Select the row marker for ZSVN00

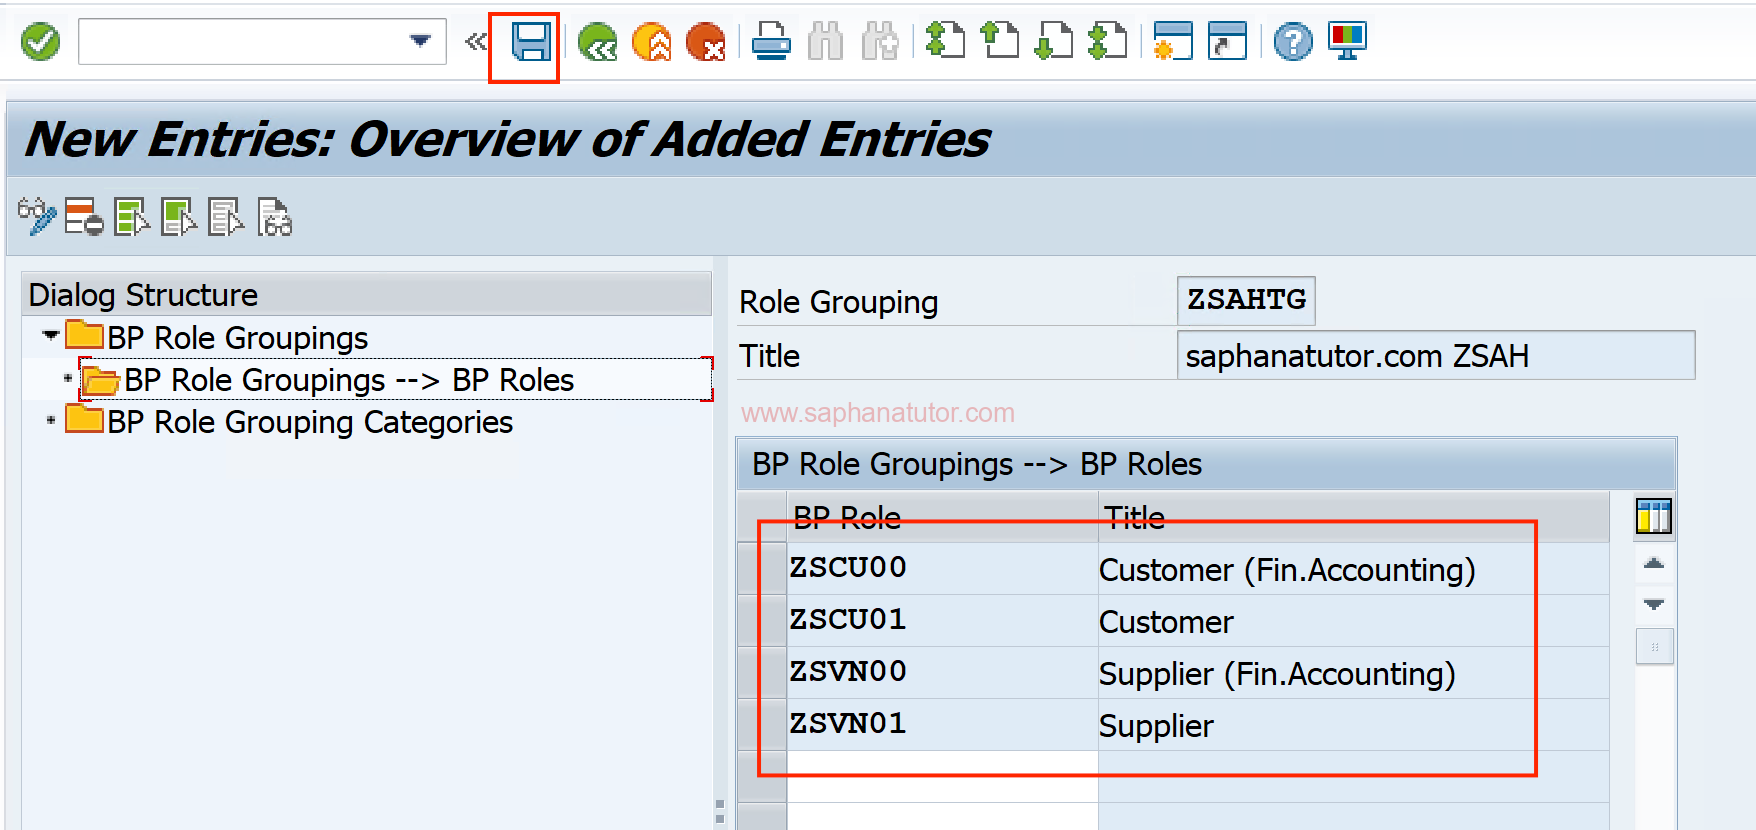tap(762, 673)
